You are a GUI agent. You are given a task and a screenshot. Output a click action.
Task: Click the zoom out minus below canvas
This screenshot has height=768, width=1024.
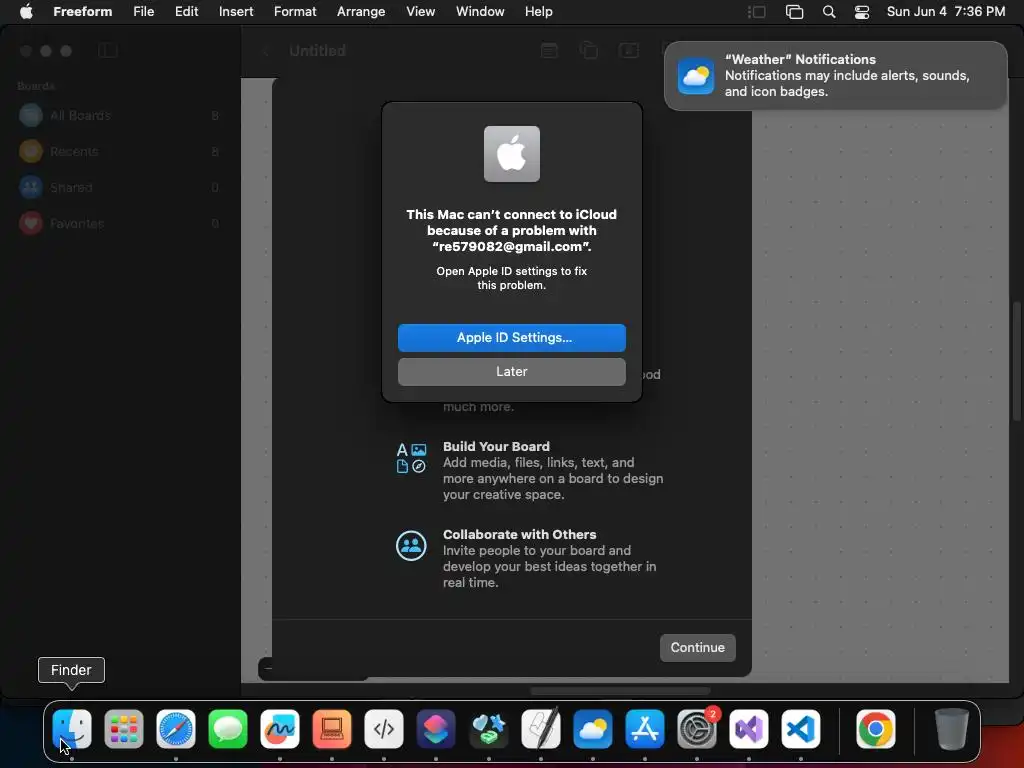point(268,668)
